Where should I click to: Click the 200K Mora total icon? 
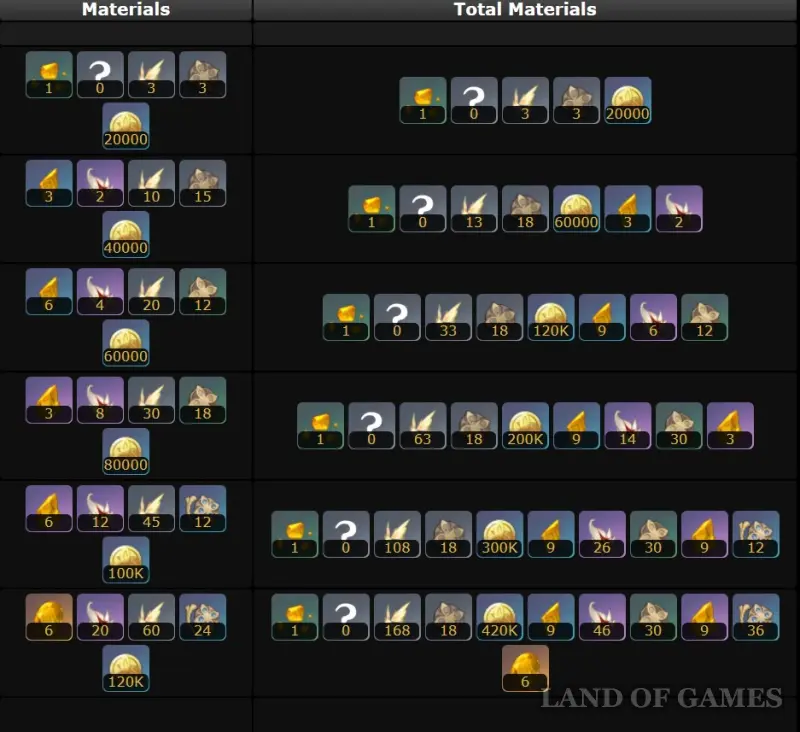[x=525, y=426]
